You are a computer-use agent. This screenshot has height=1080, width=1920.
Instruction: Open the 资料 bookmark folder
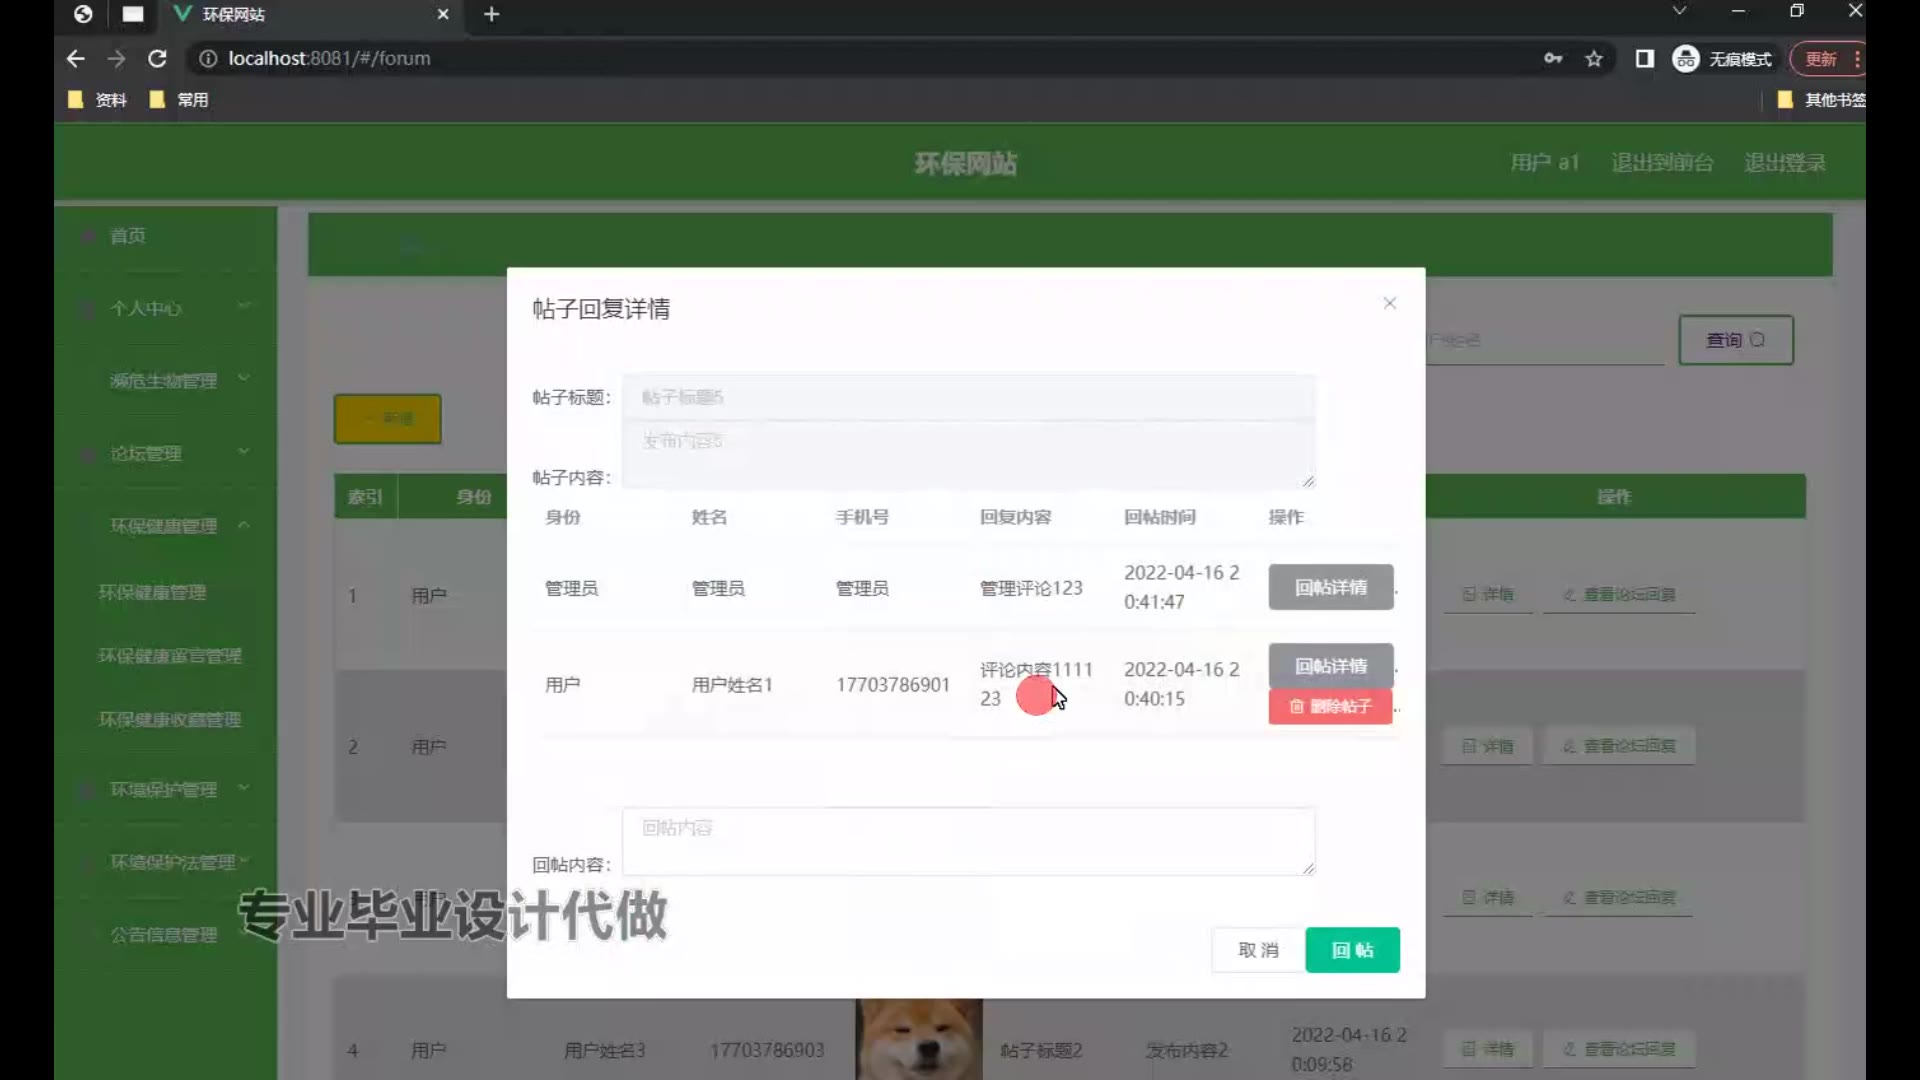(x=97, y=100)
